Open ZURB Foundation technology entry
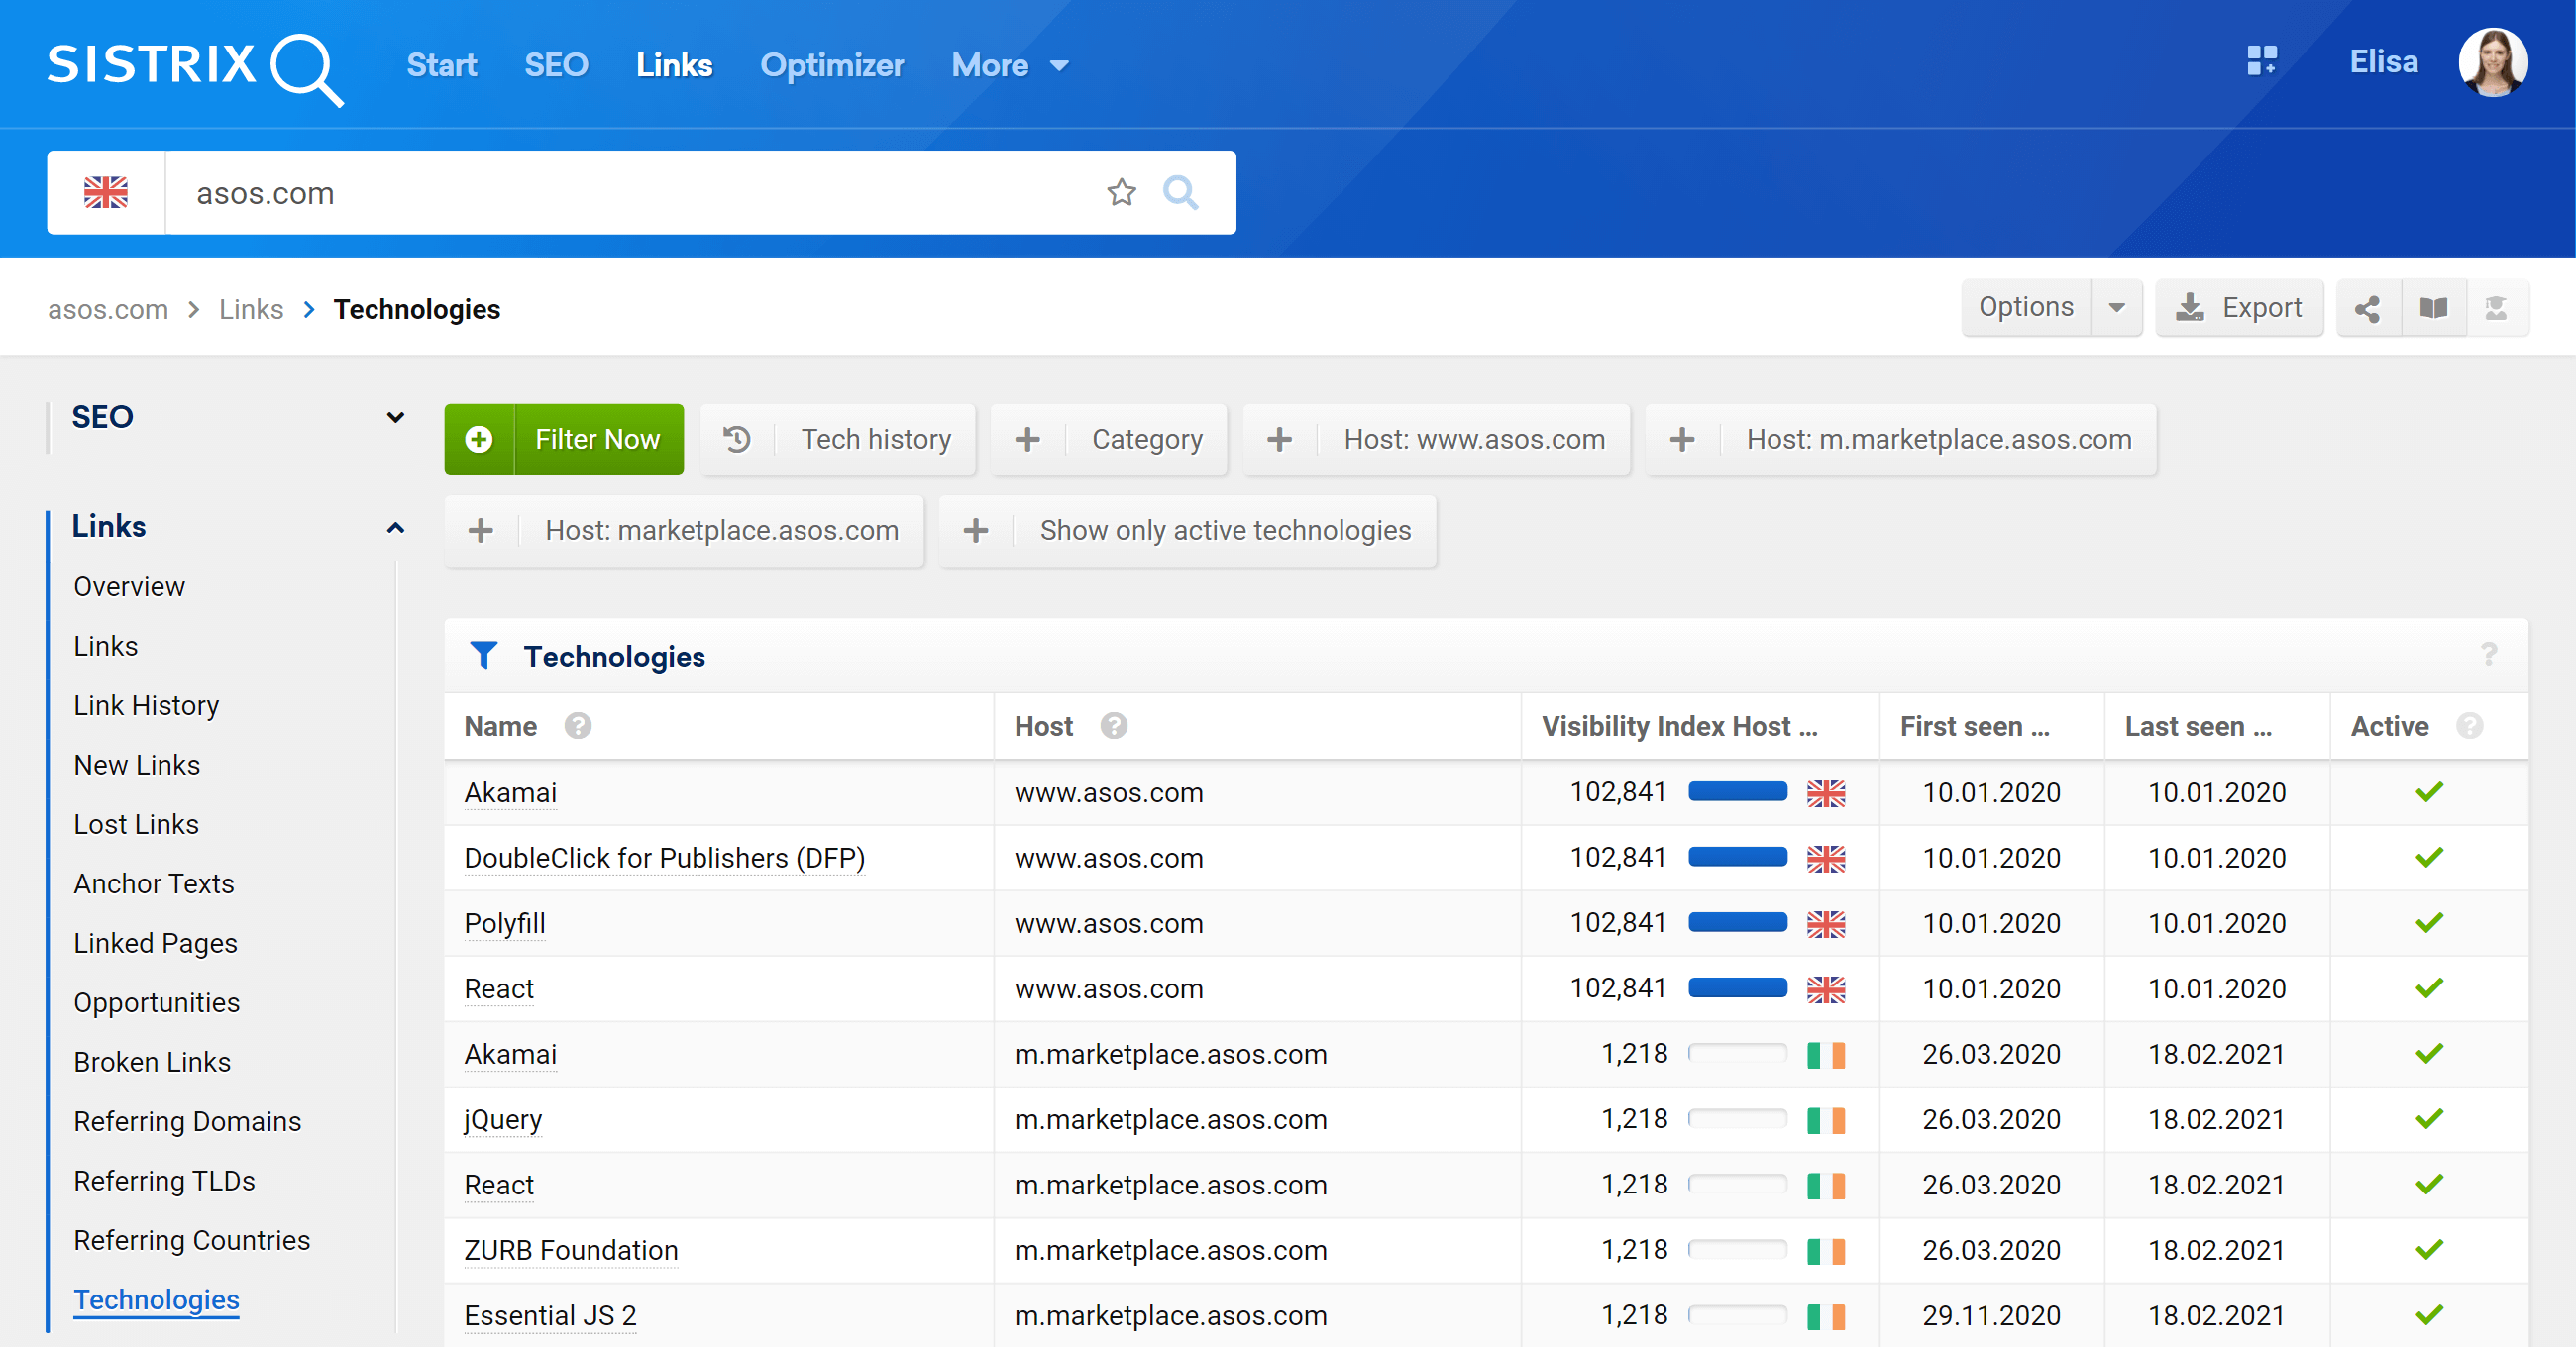This screenshot has height=1347, width=2576. (571, 1250)
